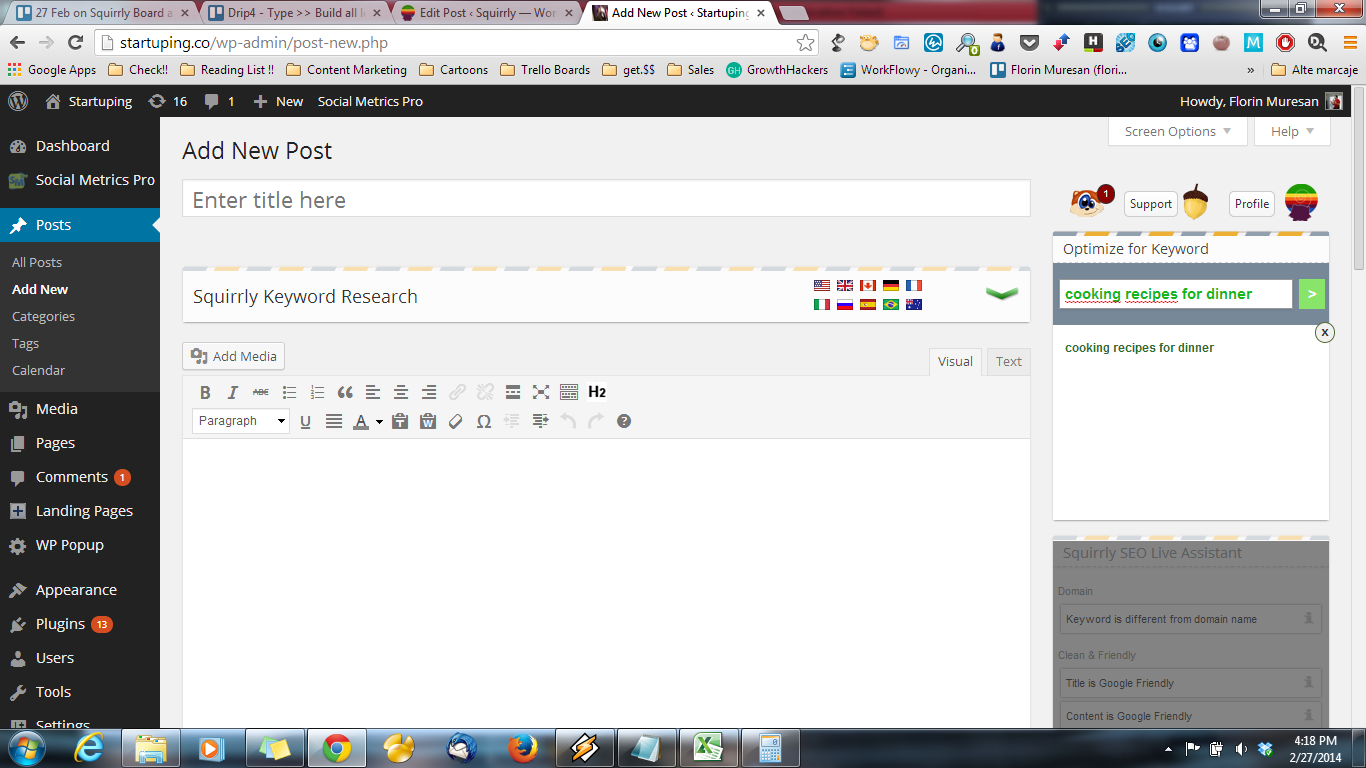The image size is (1366, 768).
Task: Click the Add Media button
Action: point(234,356)
